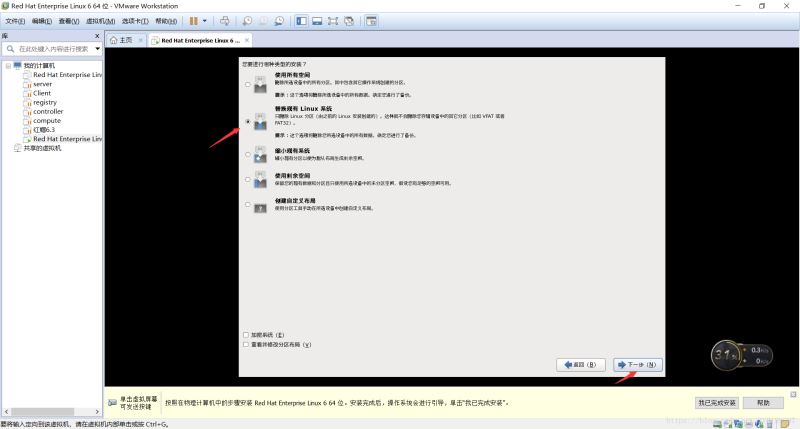Click the pause virtual machine toolbar icon
This screenshot has height=429, width=800.
[193, 20]
